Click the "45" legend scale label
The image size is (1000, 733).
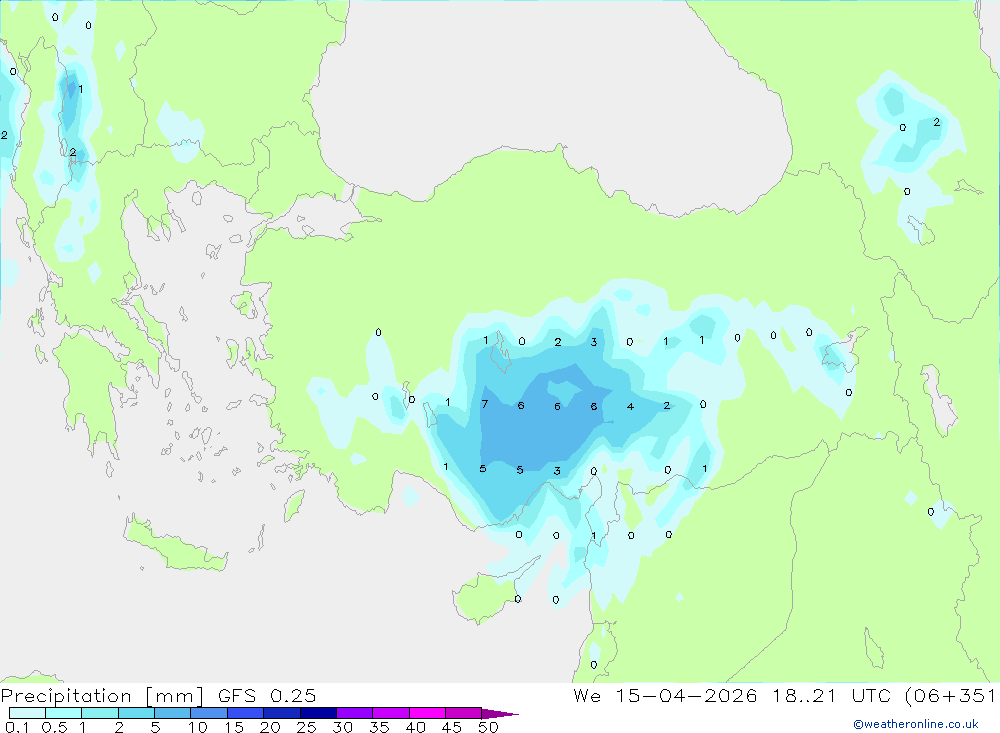click(452, 727)
